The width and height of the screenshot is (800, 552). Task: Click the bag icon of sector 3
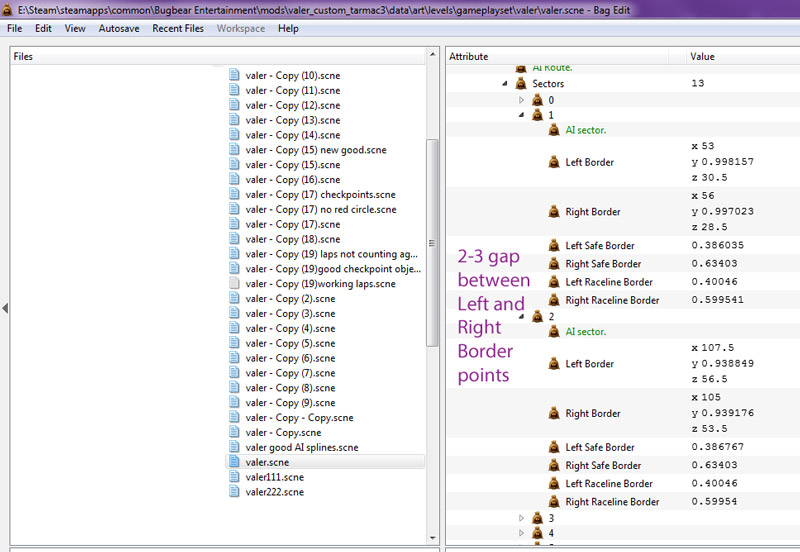point(537,518)
